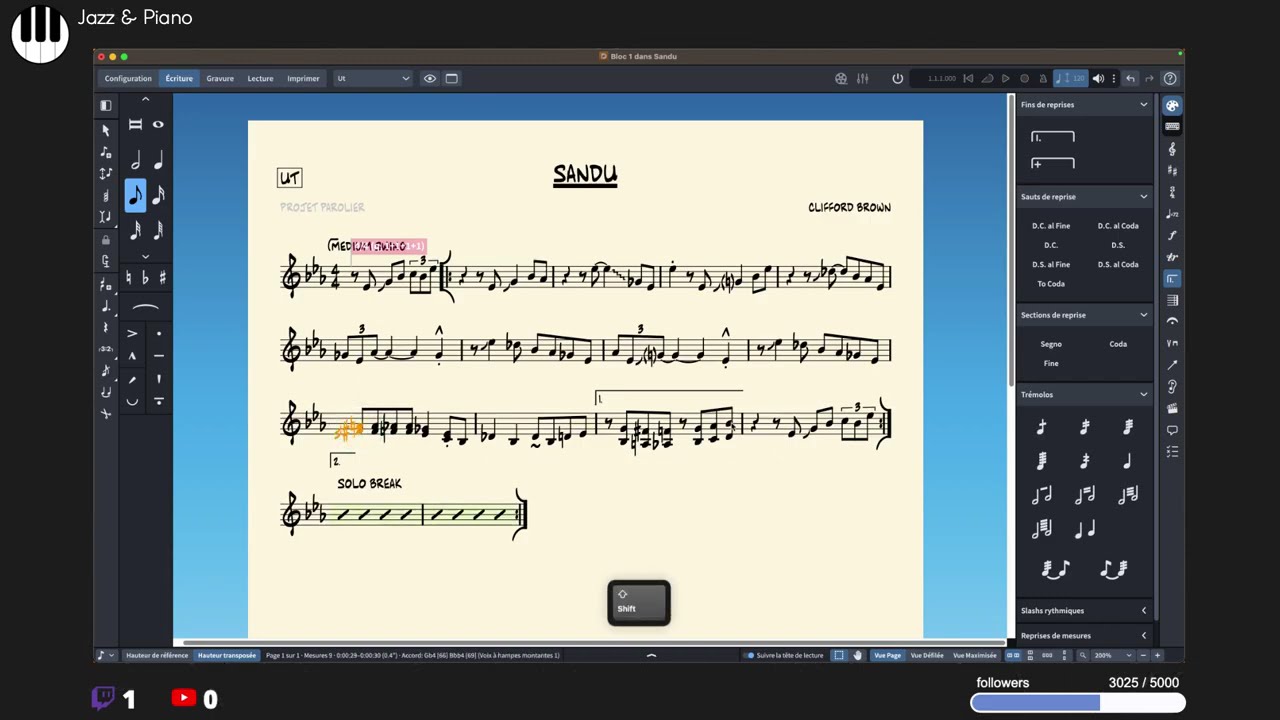
Task: Open the video window film reel icon
Action: point(841,78)
